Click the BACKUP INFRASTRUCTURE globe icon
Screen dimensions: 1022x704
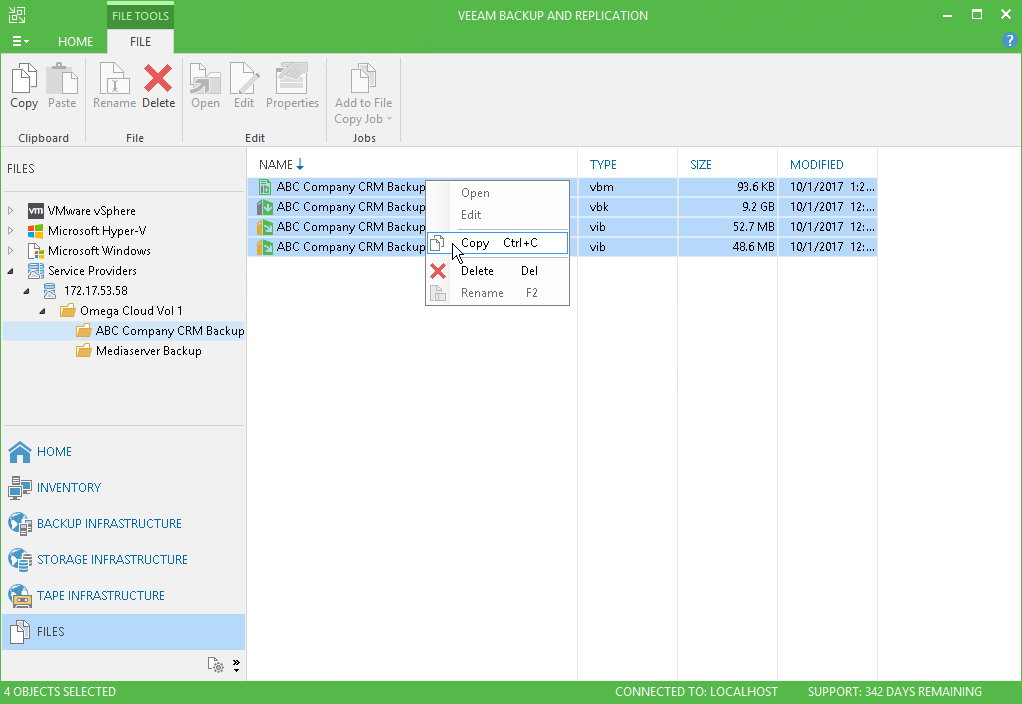click(20, 523)
